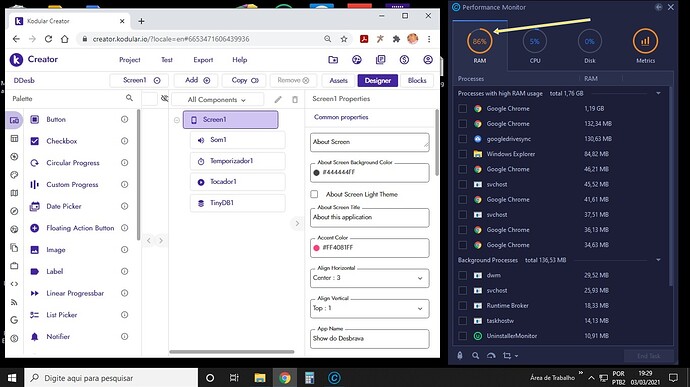Open a new Chrome tab
This screenshot has width=690, height=387.
141,21
